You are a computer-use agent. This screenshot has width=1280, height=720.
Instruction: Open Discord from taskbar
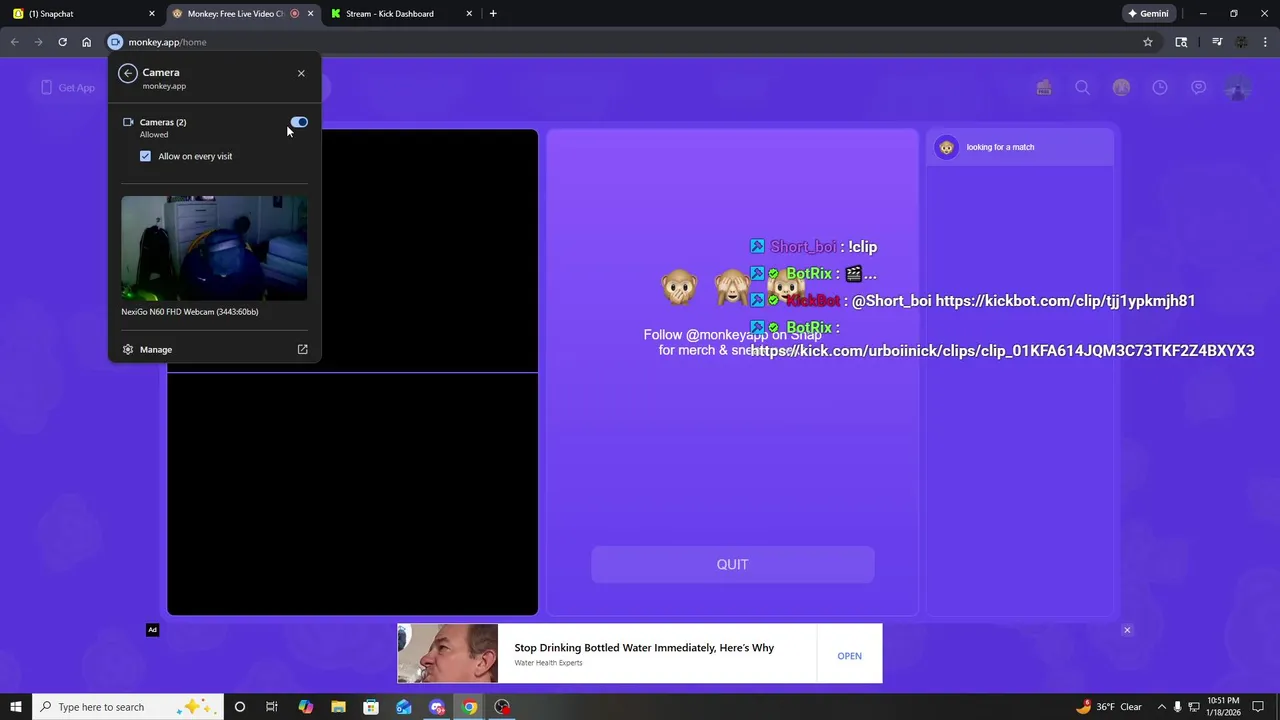[x=437, y=707]
